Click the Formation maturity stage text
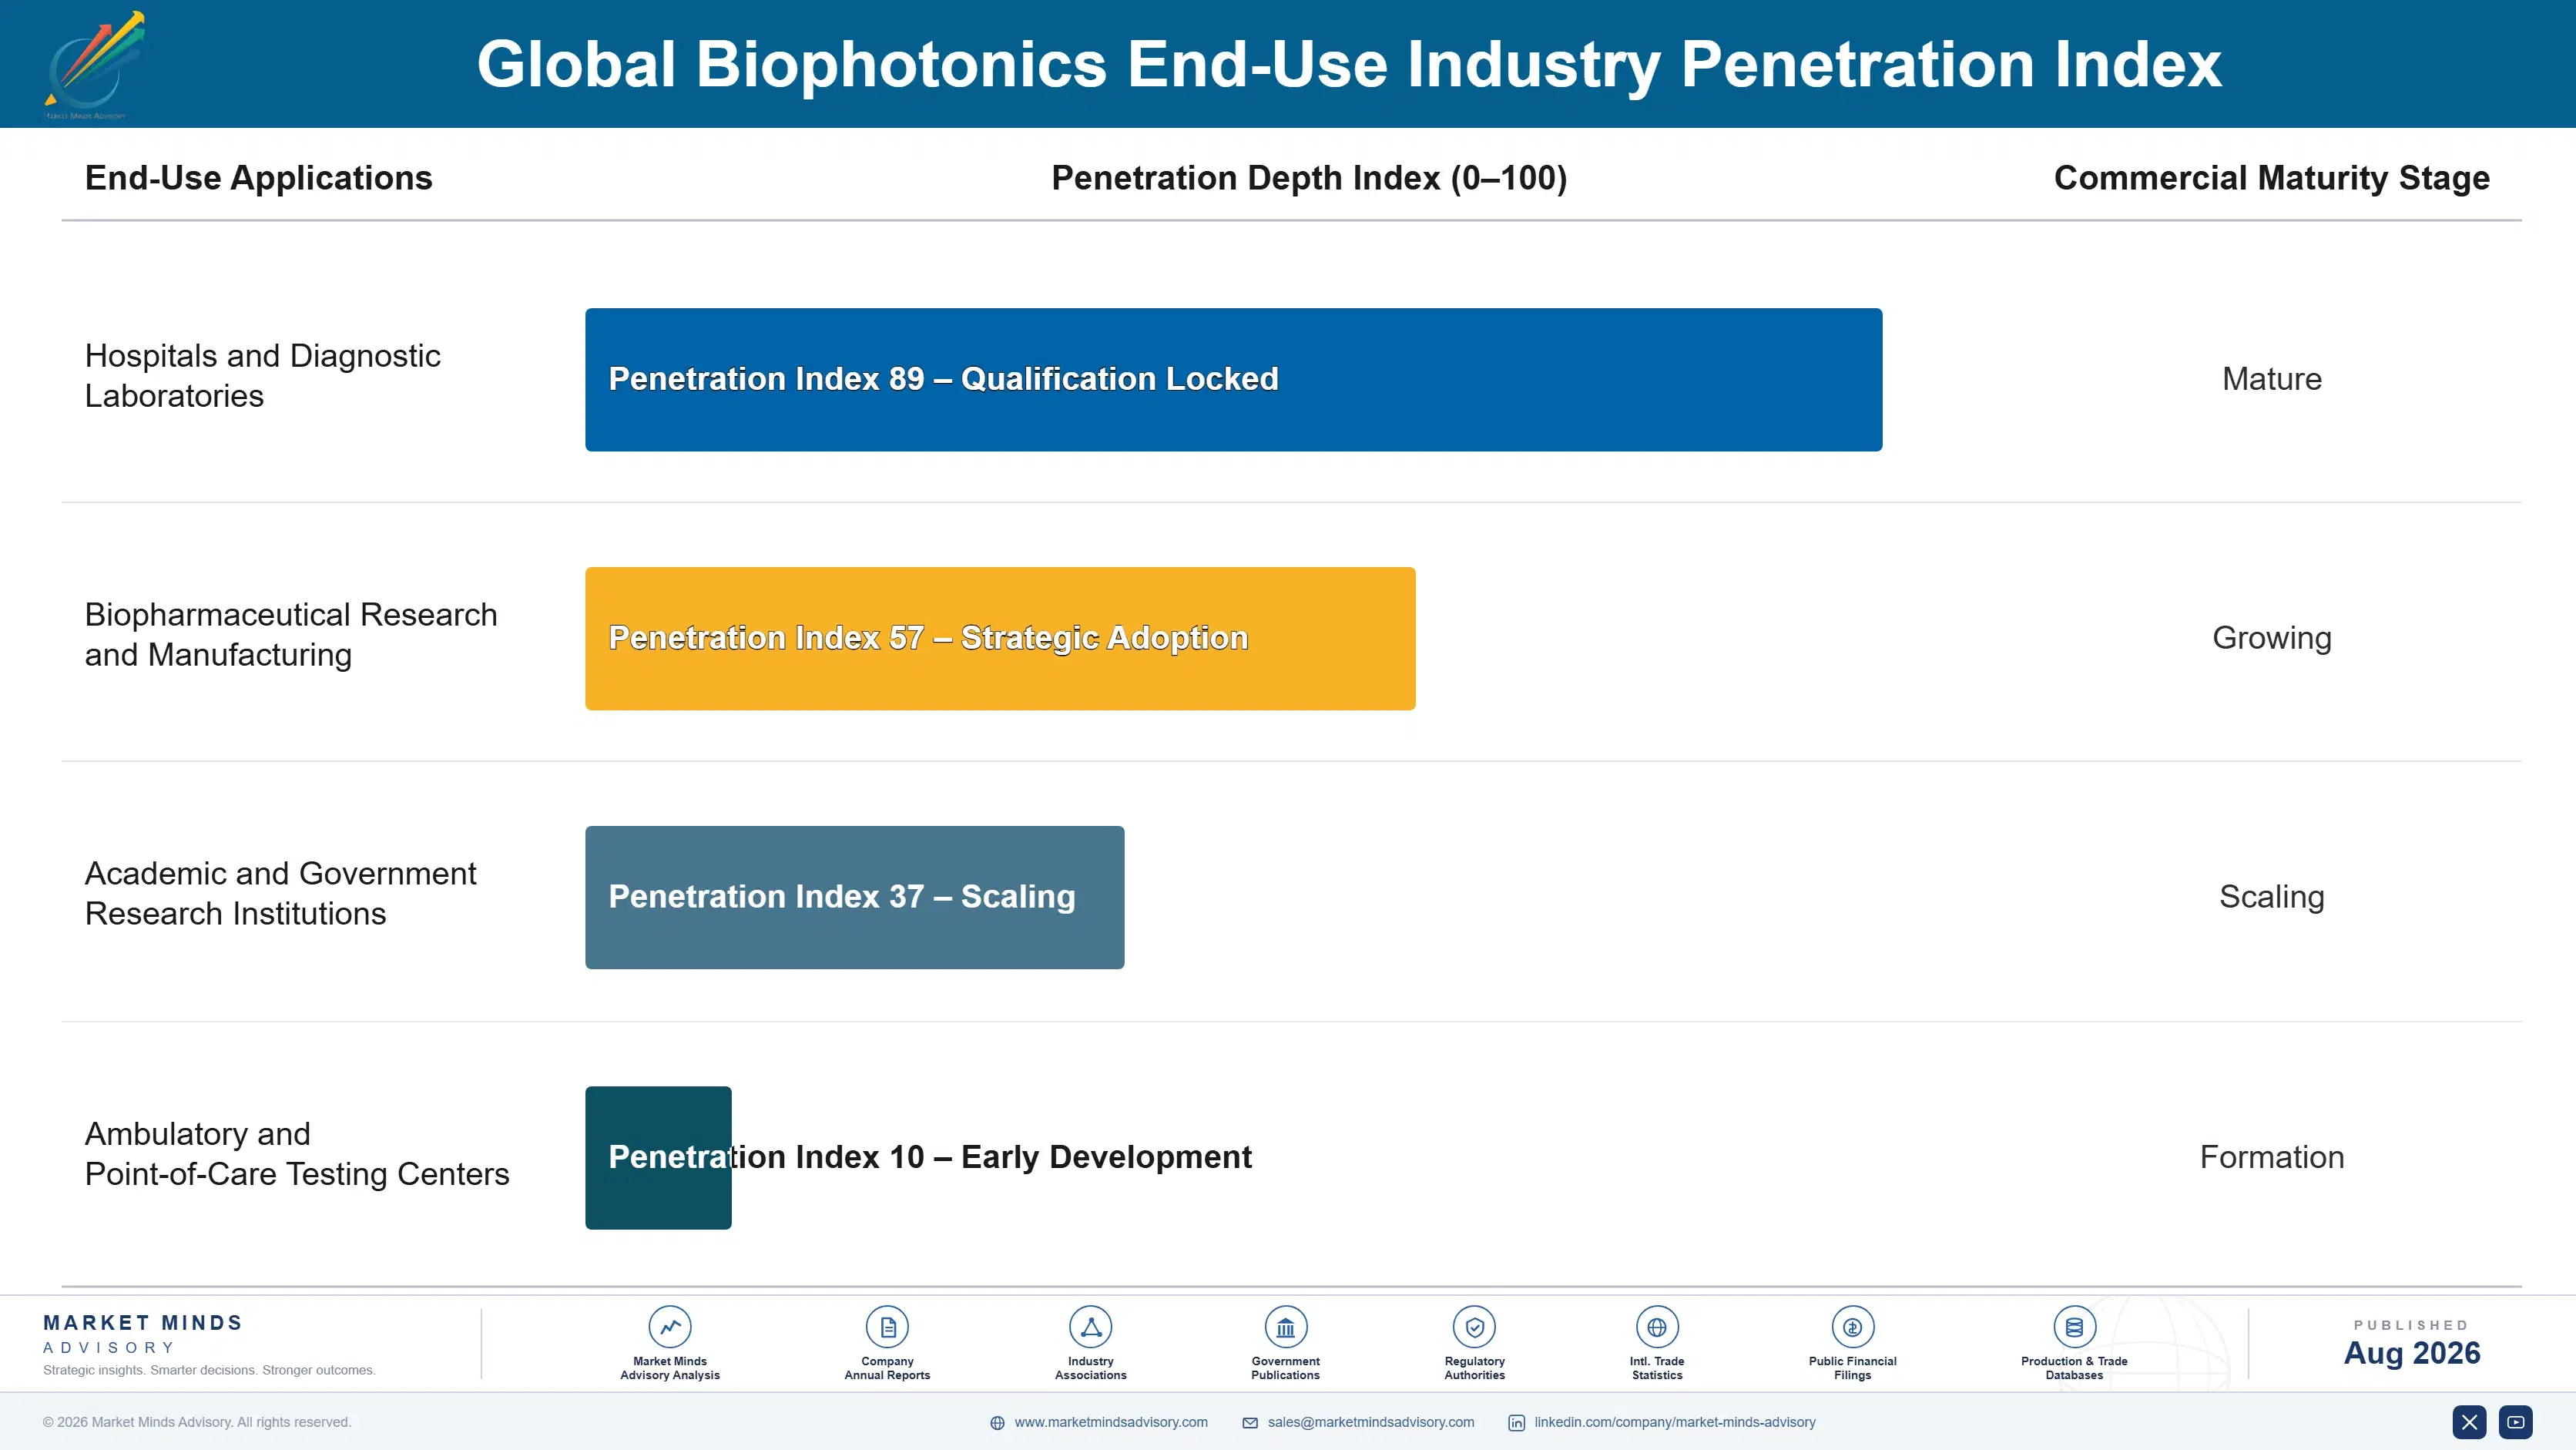Viewport: 2576px width, 1450px height. pyautogui.click(x=2272, y=1157)
